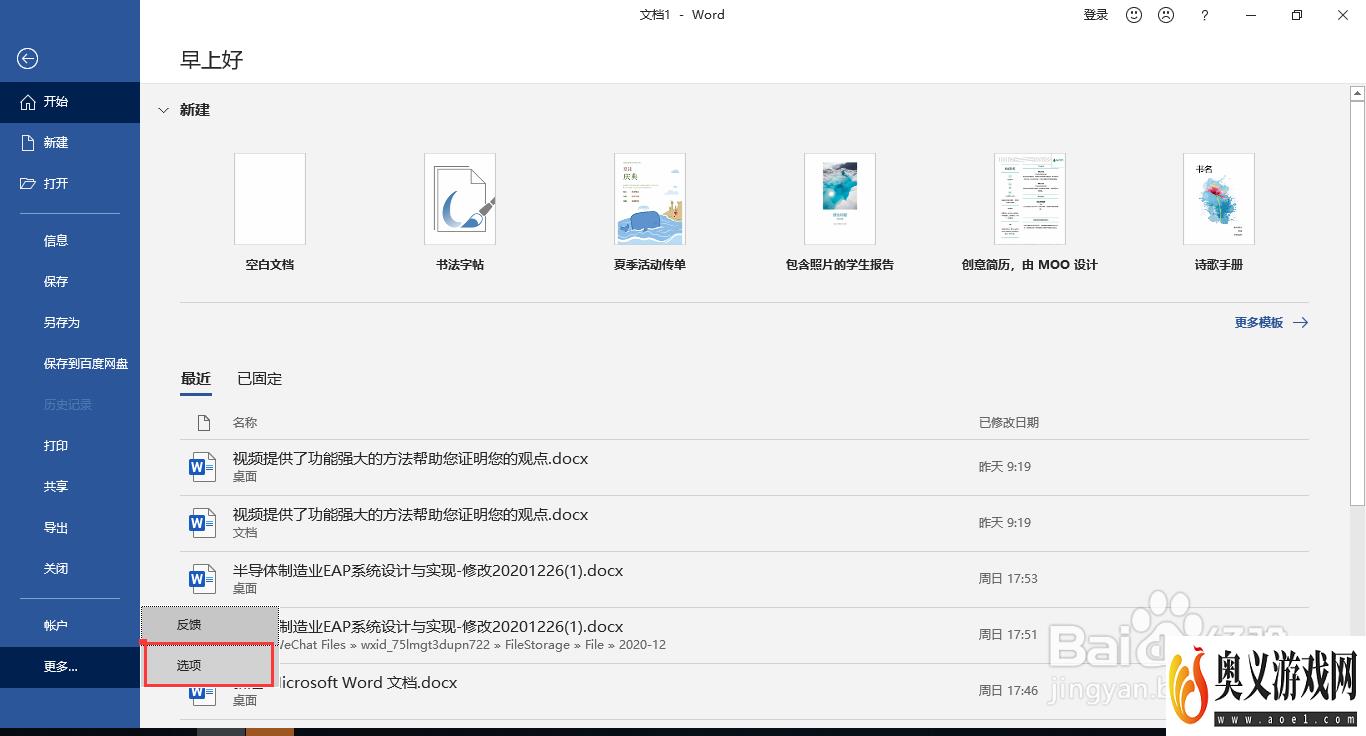Open 半导体制造业EAP document in FileStorage path
1366x736 pixels.
click(x=744, y=635)
